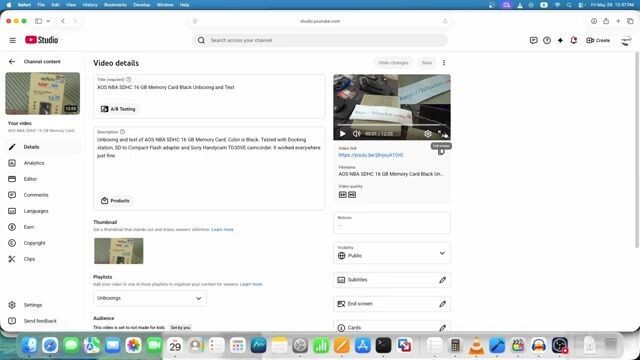
Task: Click the YouTube Studio logo
Action: [42, 40]
